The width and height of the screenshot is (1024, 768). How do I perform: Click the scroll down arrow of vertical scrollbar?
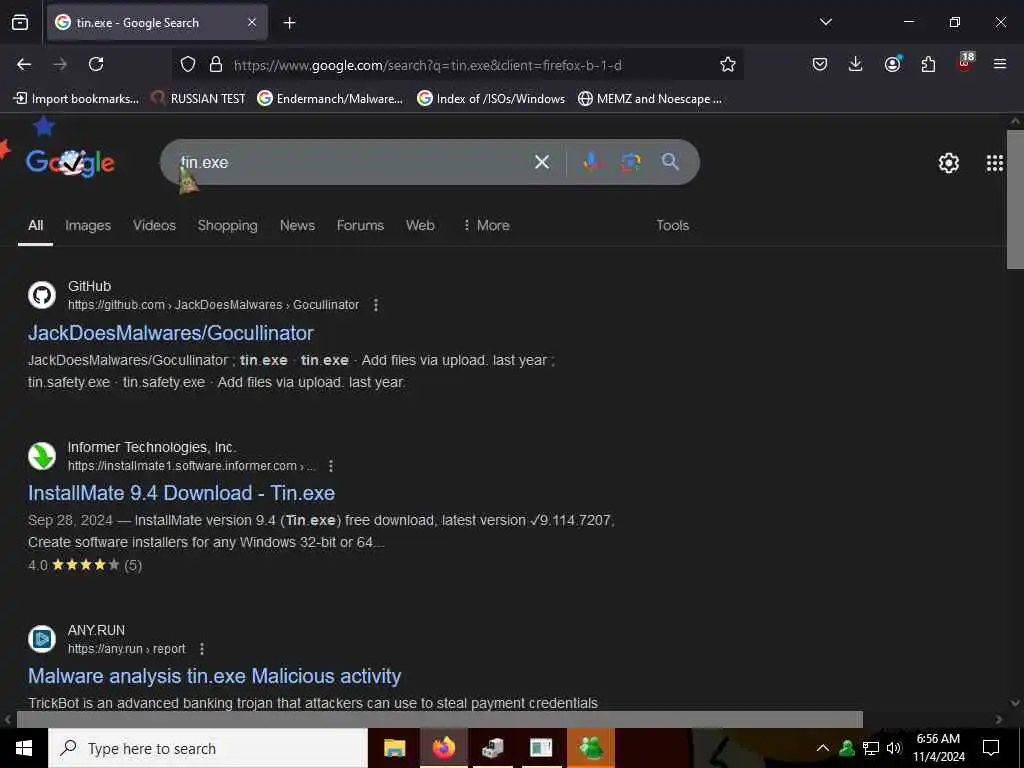click(1015, 703)
